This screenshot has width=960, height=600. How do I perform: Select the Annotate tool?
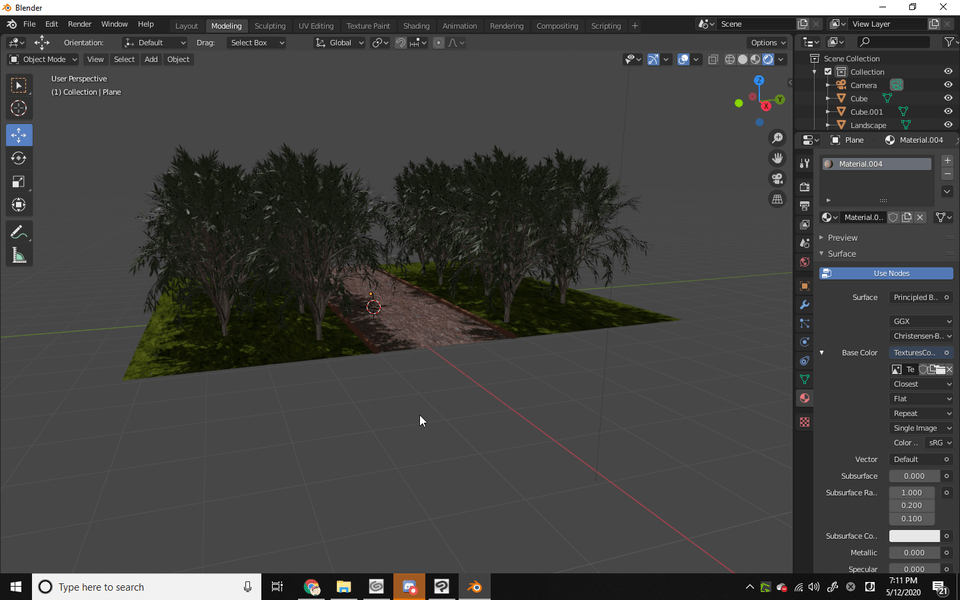[x=19, y=232]
